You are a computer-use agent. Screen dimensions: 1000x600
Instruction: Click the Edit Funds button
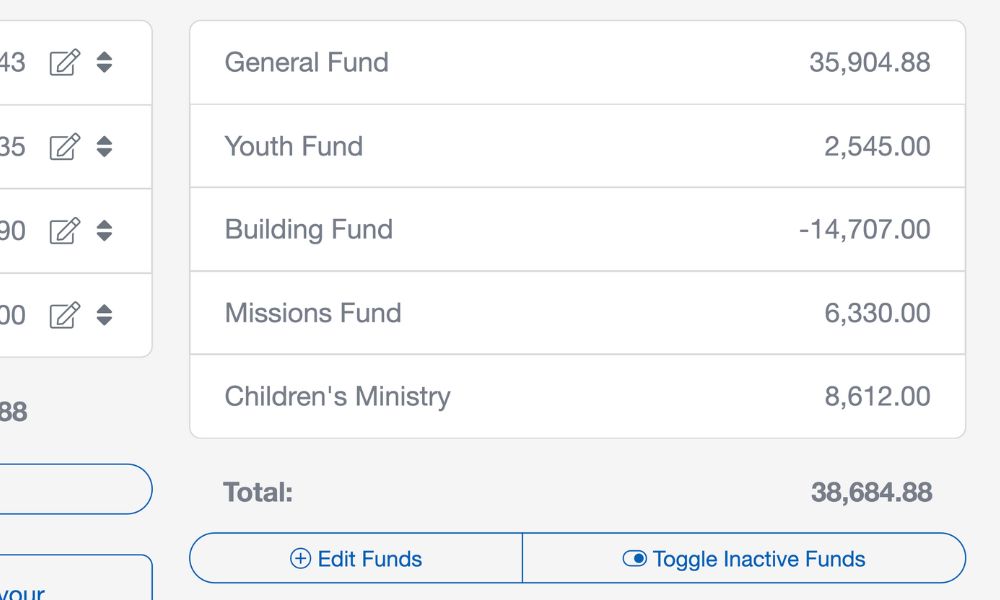[356, 559]
